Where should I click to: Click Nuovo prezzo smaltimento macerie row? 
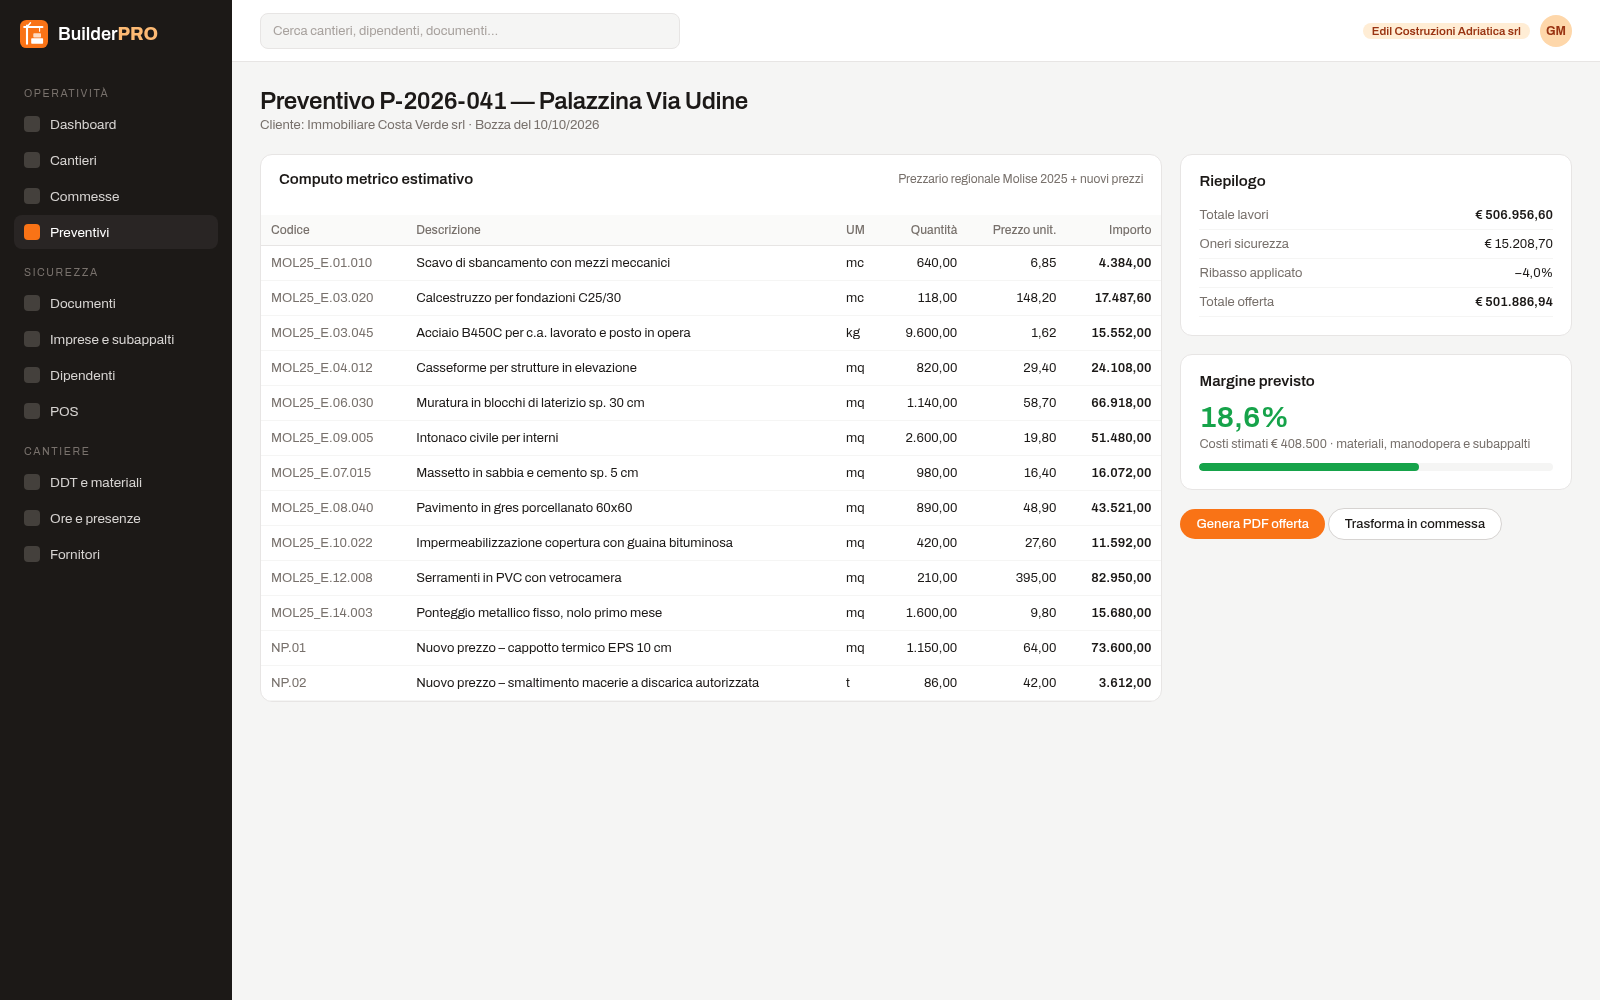[711, 683]
